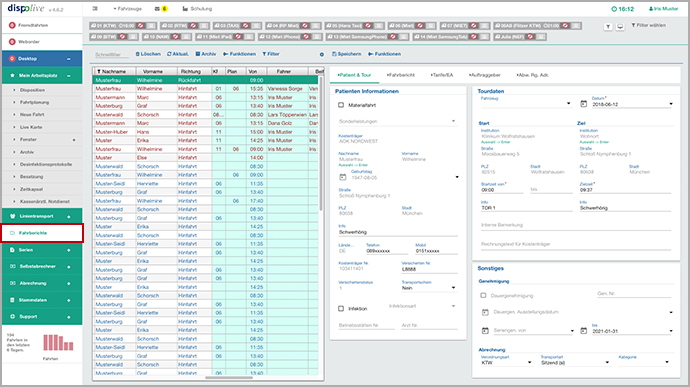Click the filter funnel icon button top right
The width and height of the screenshot is (690, 387).
coord(608,27)
